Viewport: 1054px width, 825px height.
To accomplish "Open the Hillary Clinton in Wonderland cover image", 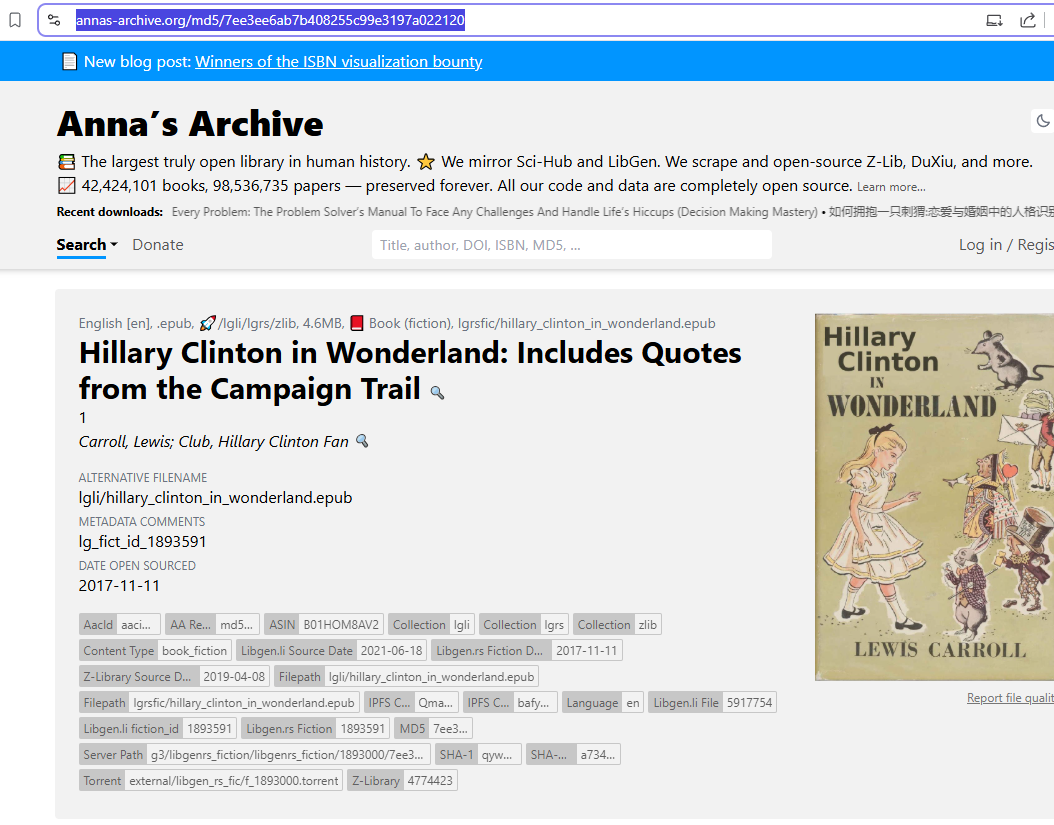I will click(934, 498).
